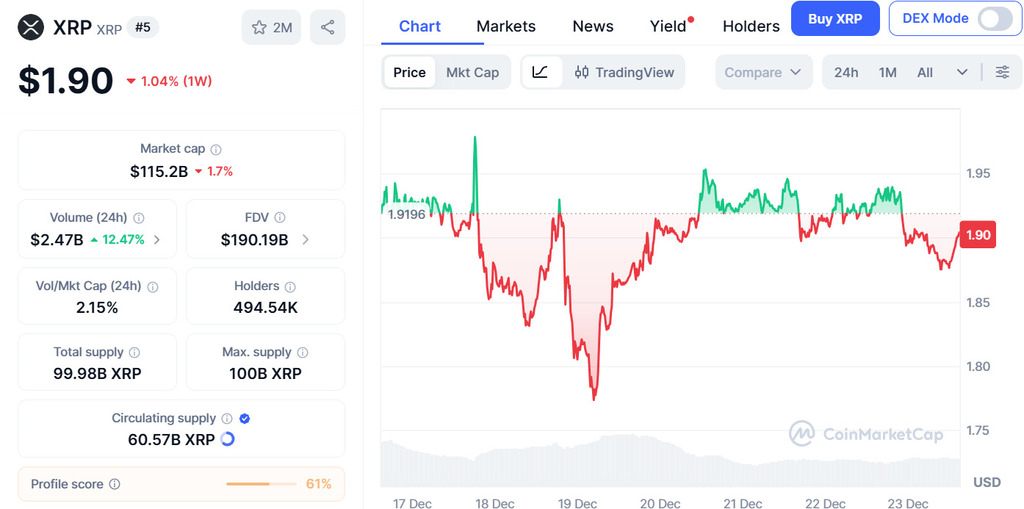The width and height of the screenshot is (1024, 509).
Task: Click Market cap info icon
Action: (216, 149)
